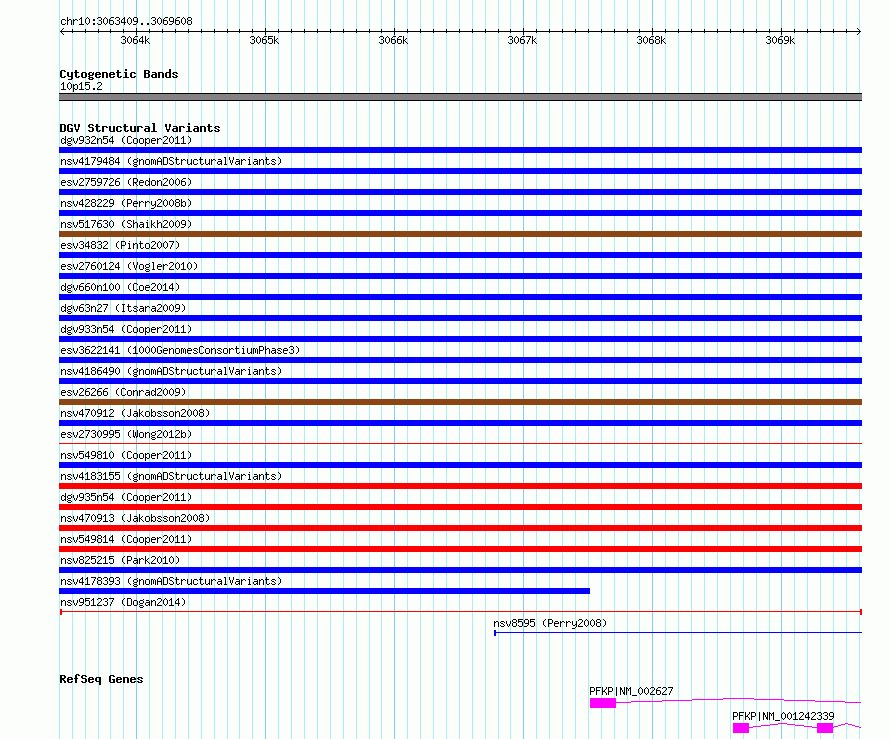The width and height of the screenshot is (890, 739).
Task: Open nsv470912 (Jakobsson2008) label
Action: [x=135, y=413]
